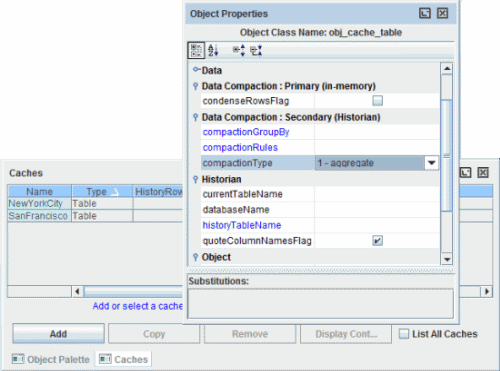Click the Object Palette tab icon
This screenshot has height=371, width=500.
point(18,359)
